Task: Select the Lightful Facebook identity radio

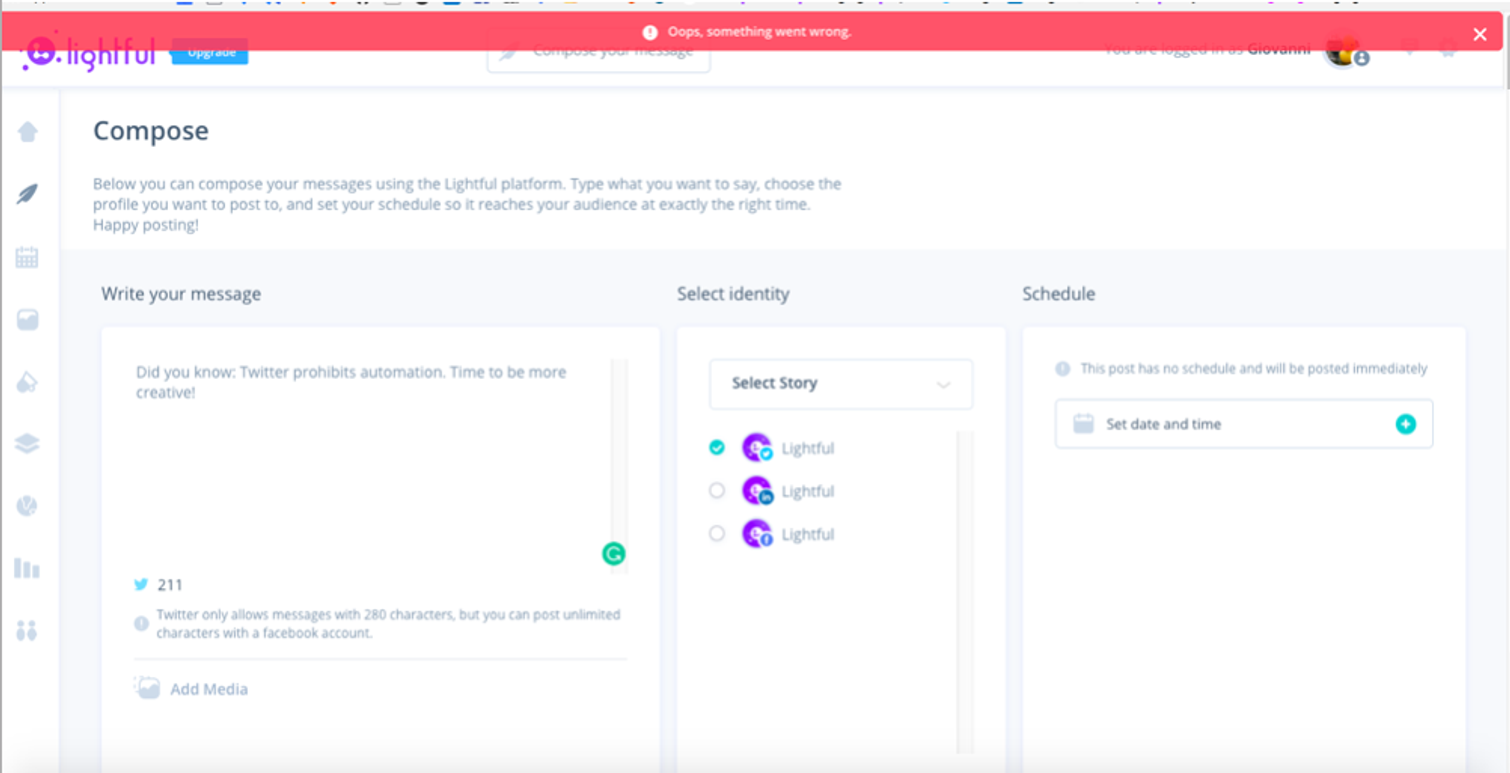Action: tap(716, 533)
